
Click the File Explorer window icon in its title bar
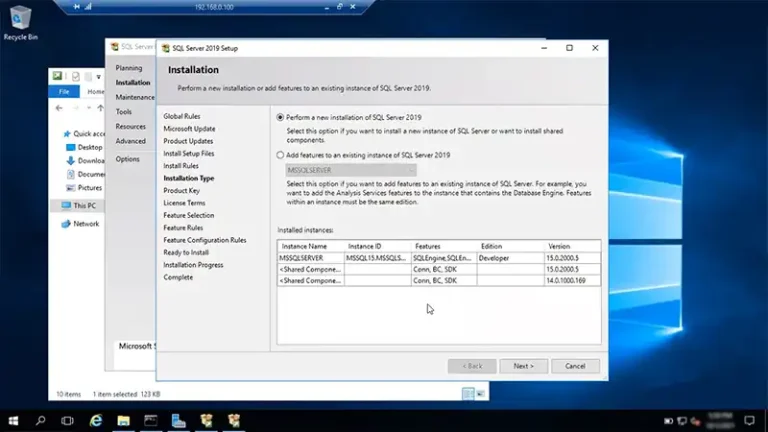pos(57,76)
